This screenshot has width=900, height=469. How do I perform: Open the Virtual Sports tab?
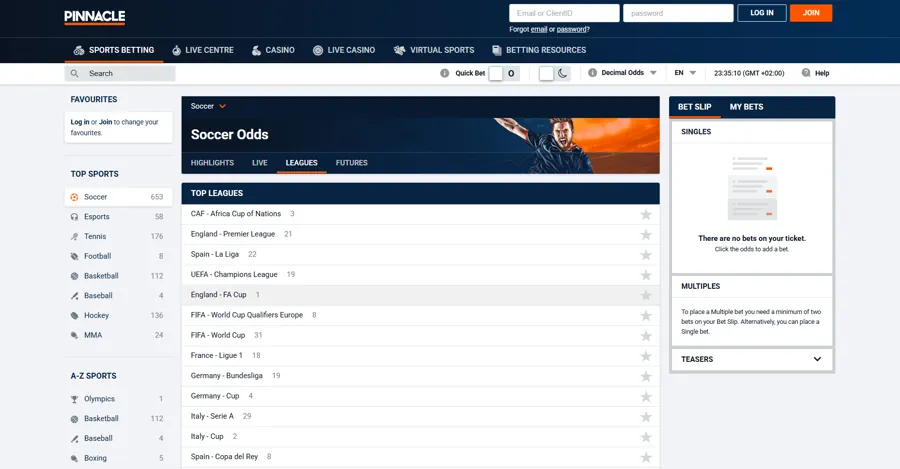pos(434,51)
